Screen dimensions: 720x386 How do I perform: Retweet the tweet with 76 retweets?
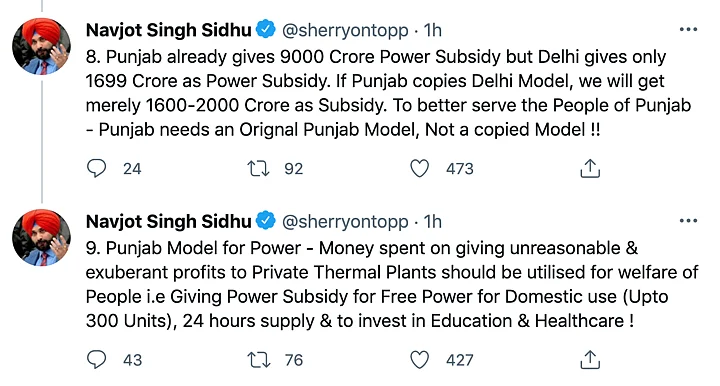coord(259,360)
